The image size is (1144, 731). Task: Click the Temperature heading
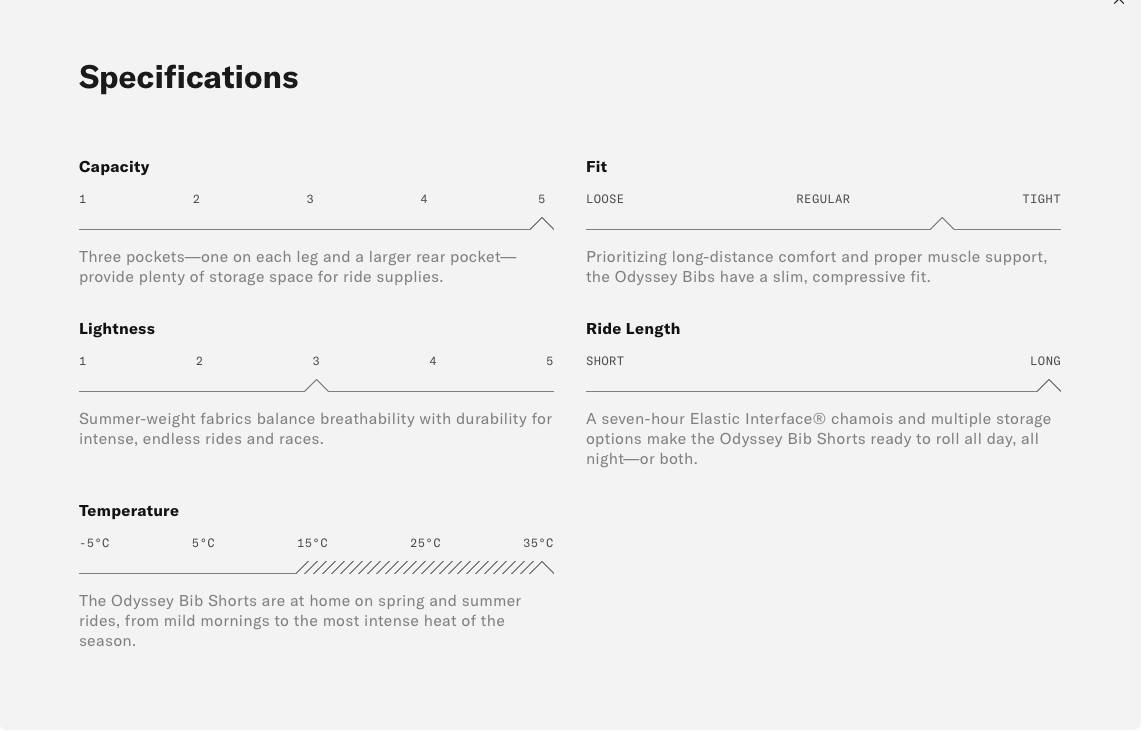pos(129,511)
